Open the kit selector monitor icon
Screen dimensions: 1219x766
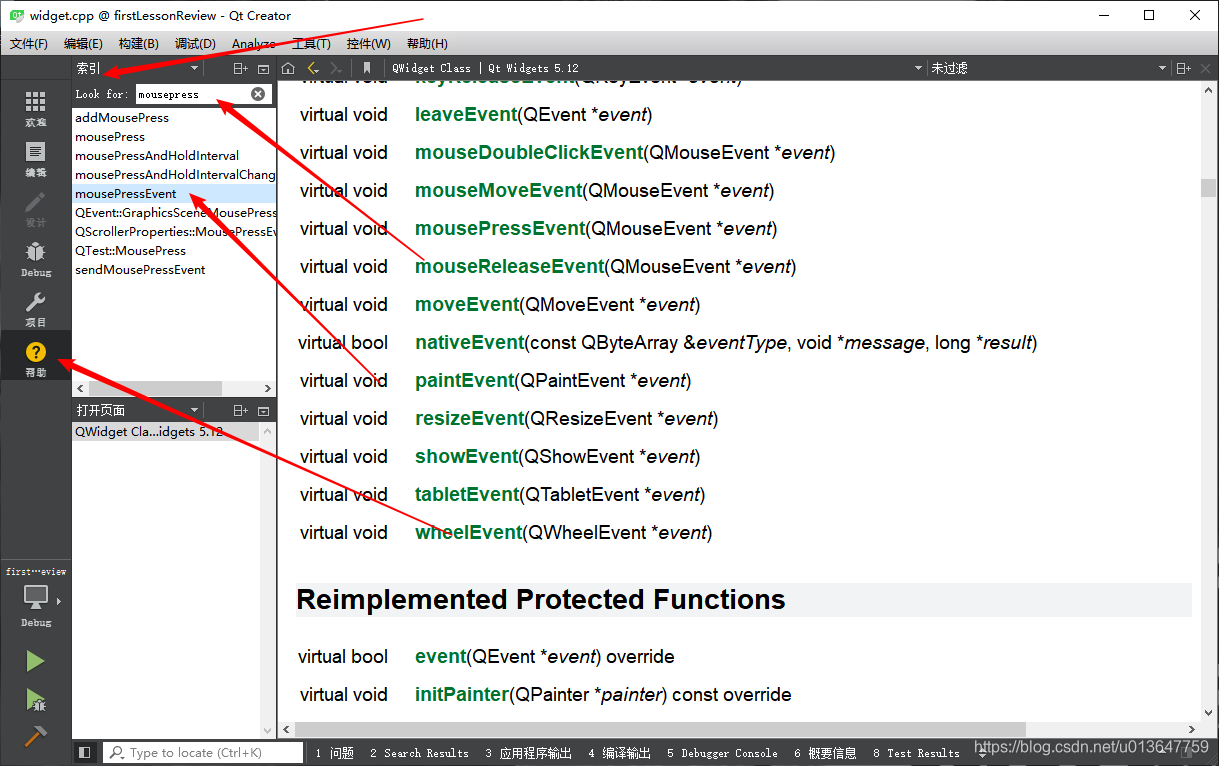click(35, 597)
